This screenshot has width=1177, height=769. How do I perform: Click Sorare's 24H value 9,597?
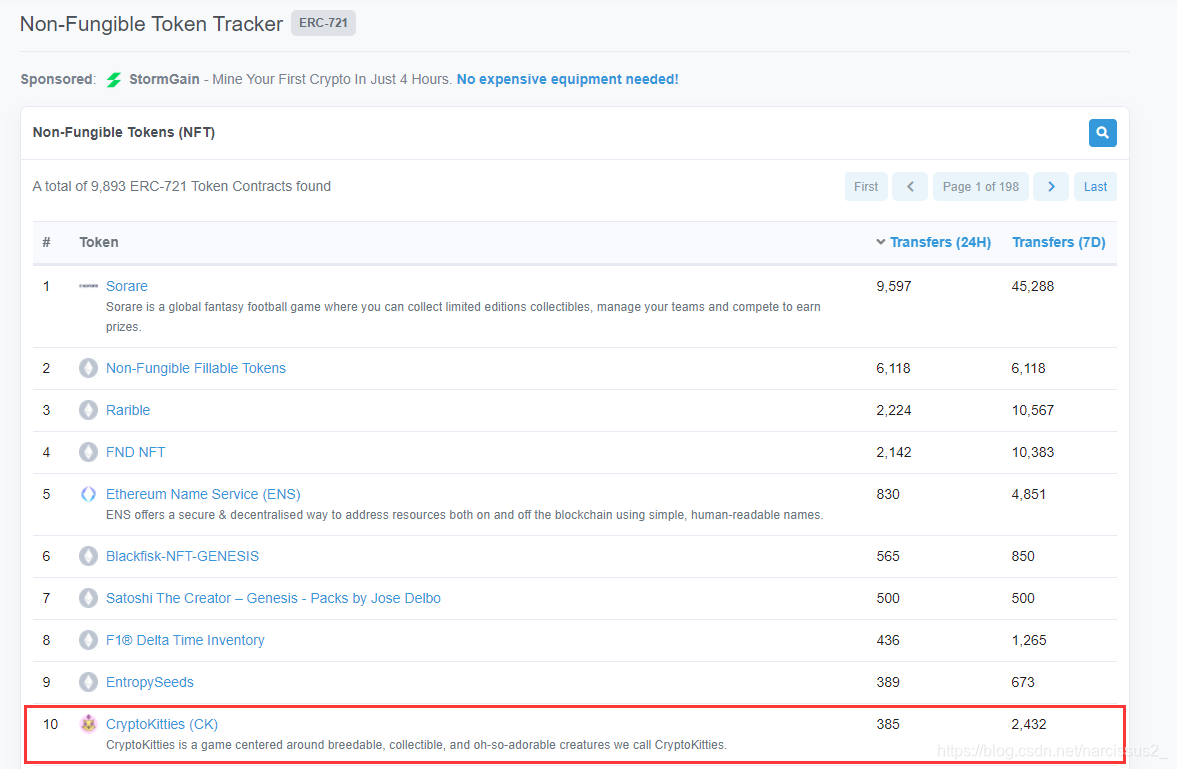pyautogui.click(x=893, y=286)
